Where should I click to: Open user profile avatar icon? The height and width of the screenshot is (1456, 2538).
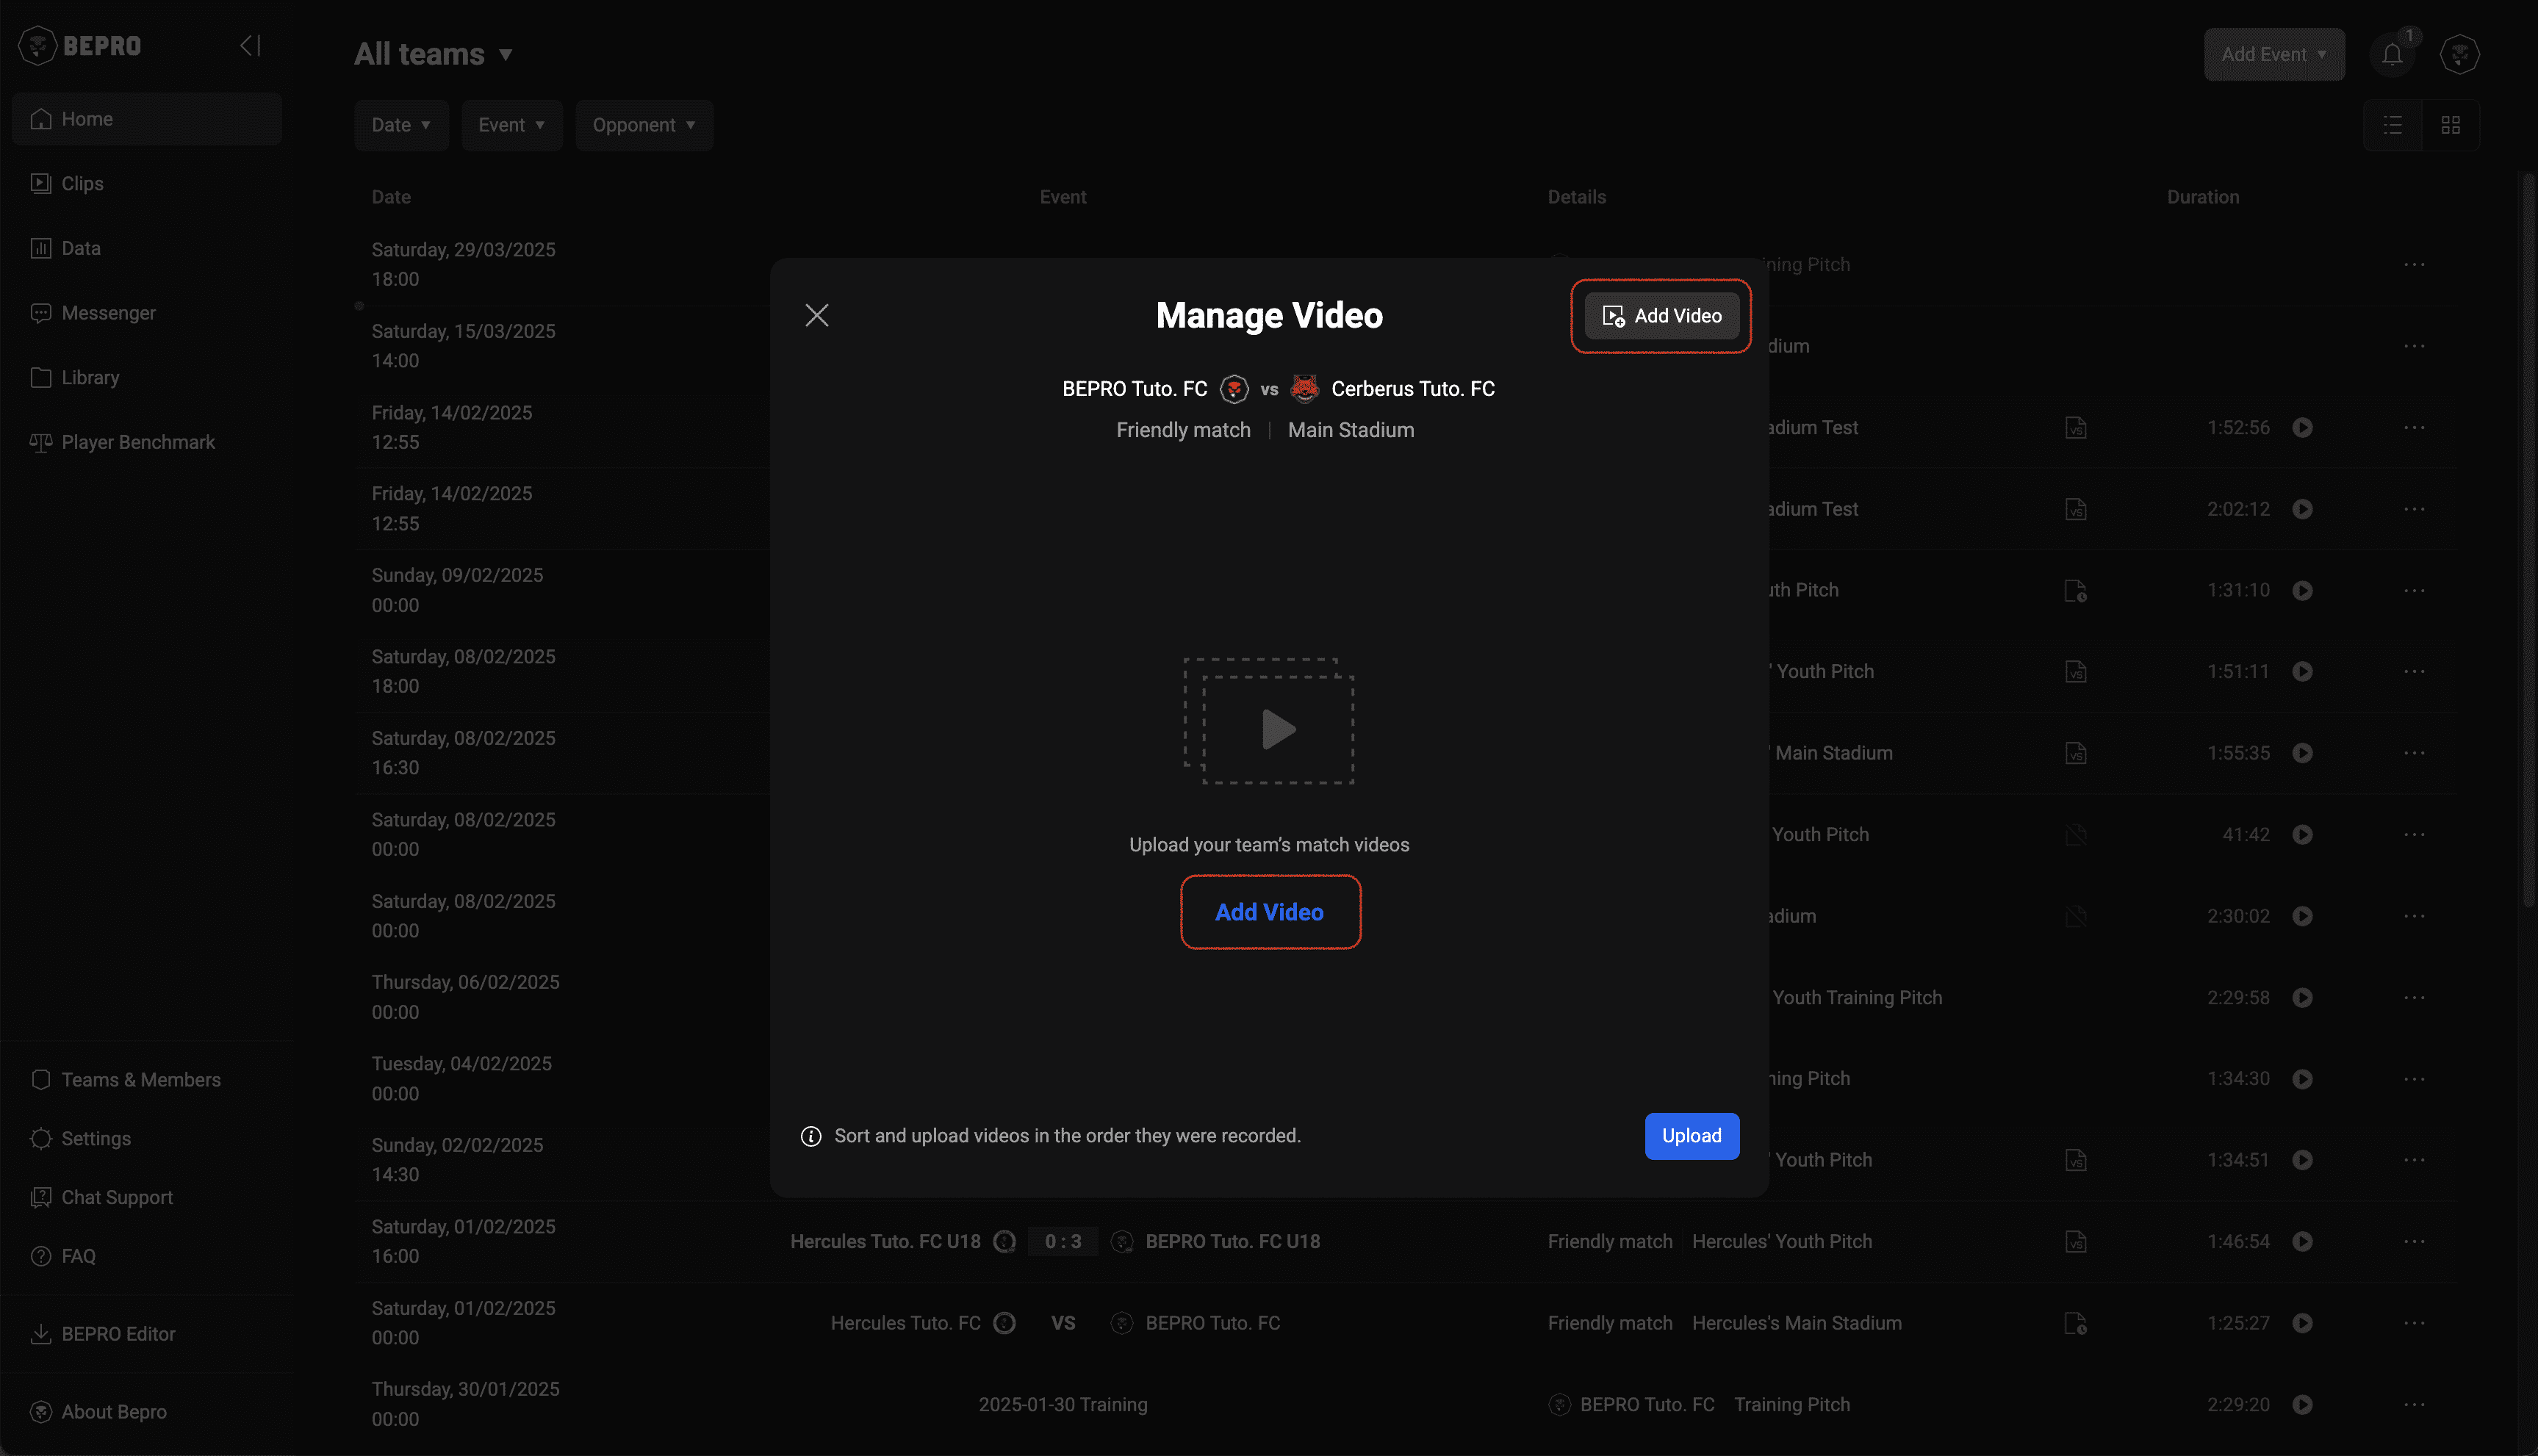[2459, 55]
